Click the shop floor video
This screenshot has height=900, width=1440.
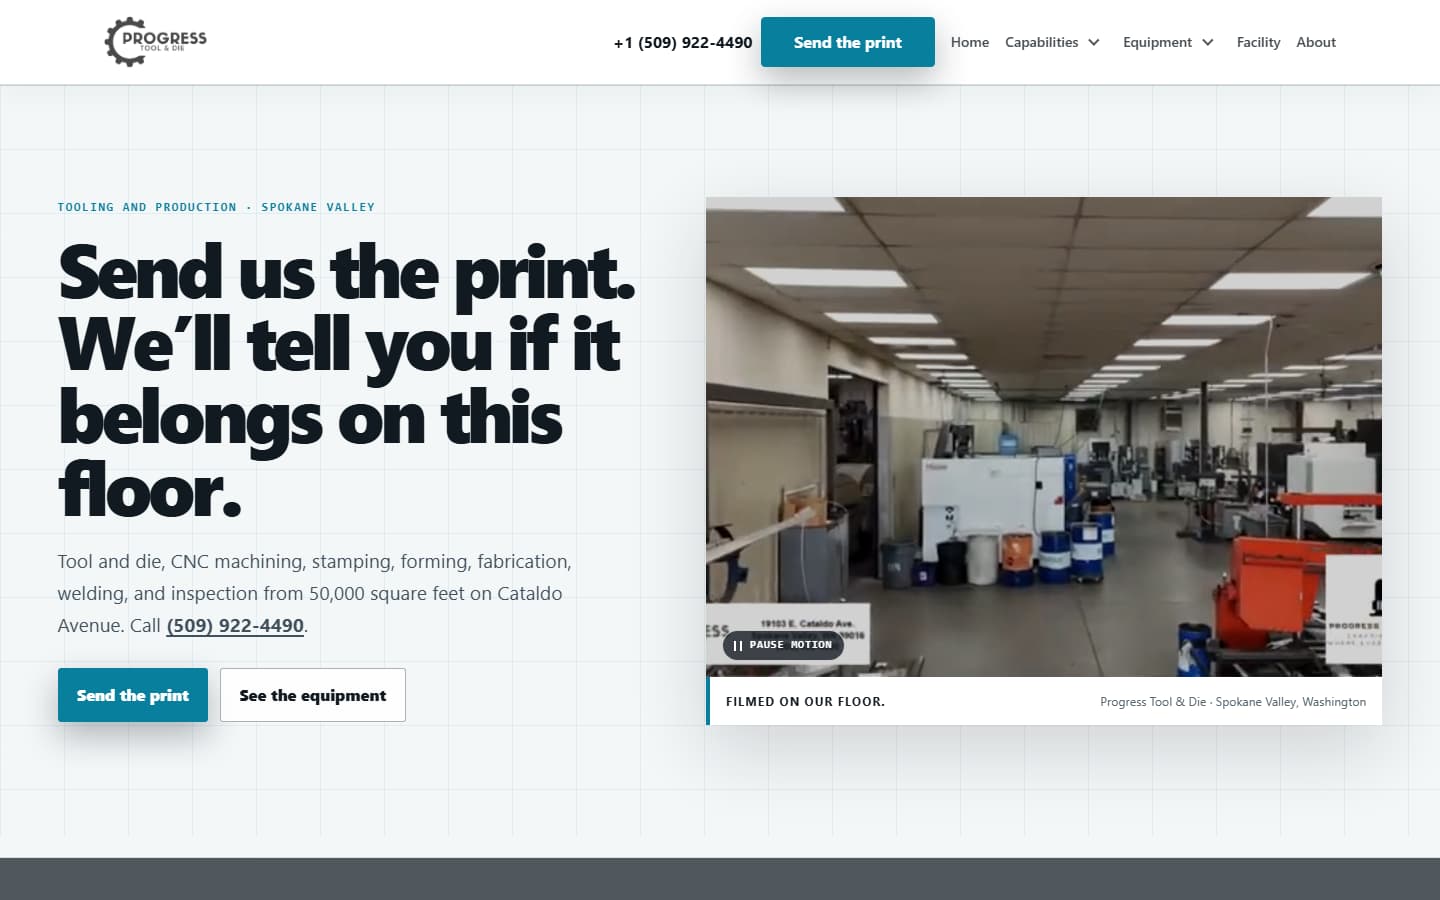1044,437
